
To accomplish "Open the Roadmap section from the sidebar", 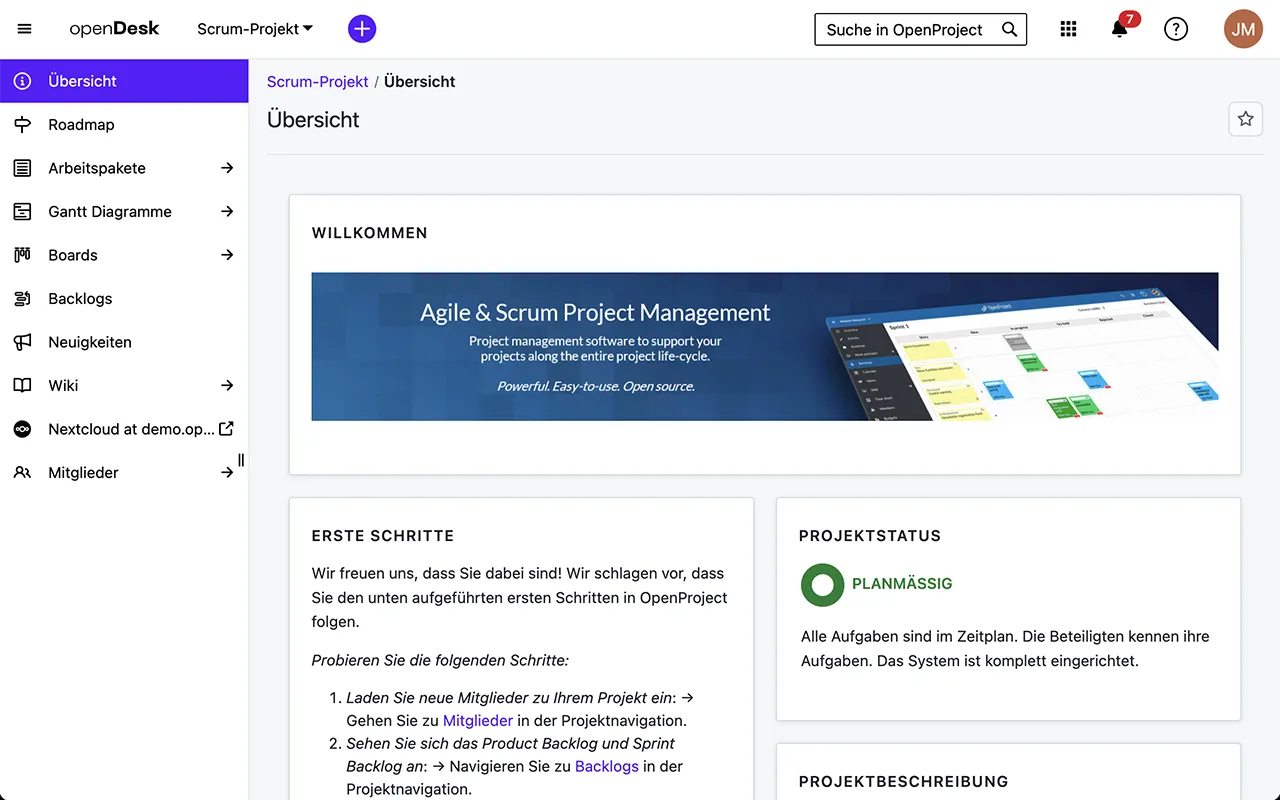I will 81,124.
